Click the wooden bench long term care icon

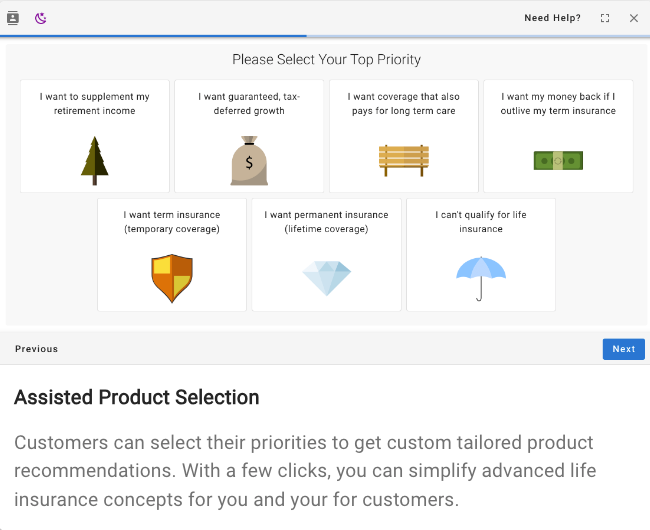click(403, 160)
